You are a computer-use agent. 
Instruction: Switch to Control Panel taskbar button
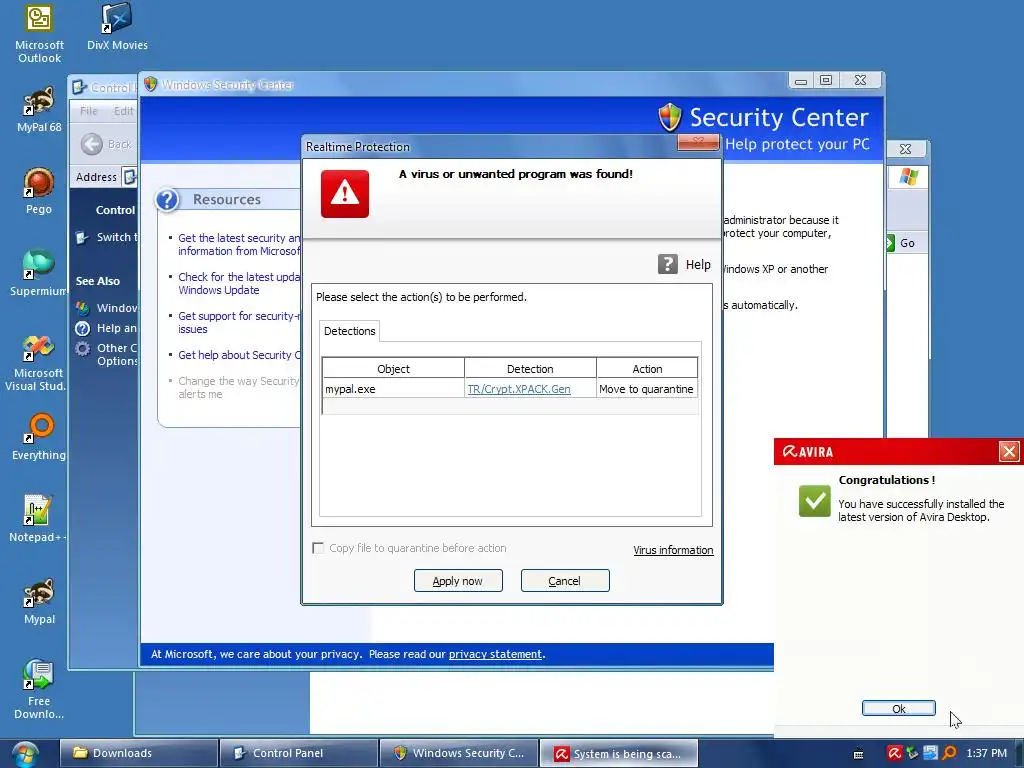click(299, 753)
